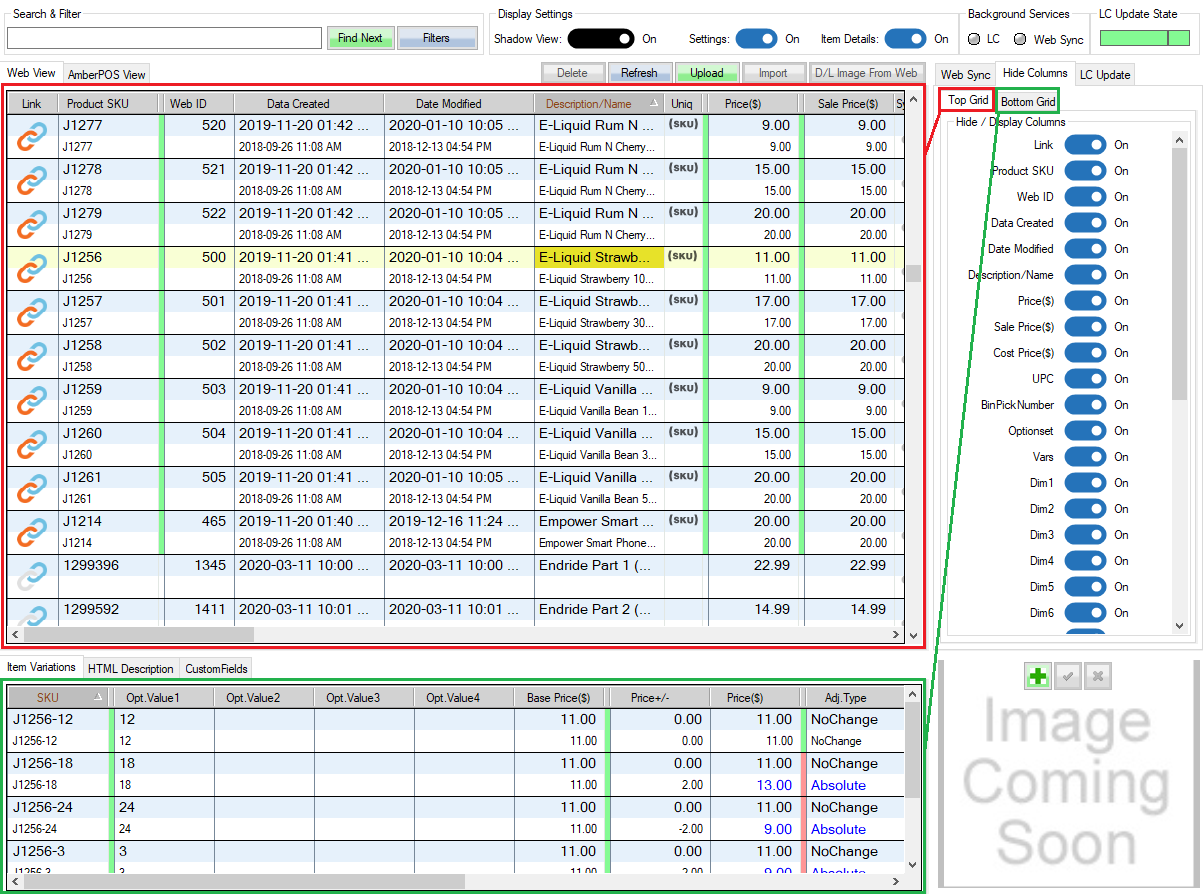
Task: Click the top grid vertical scrollbar down arrow
Action: [x=913, y=634]
